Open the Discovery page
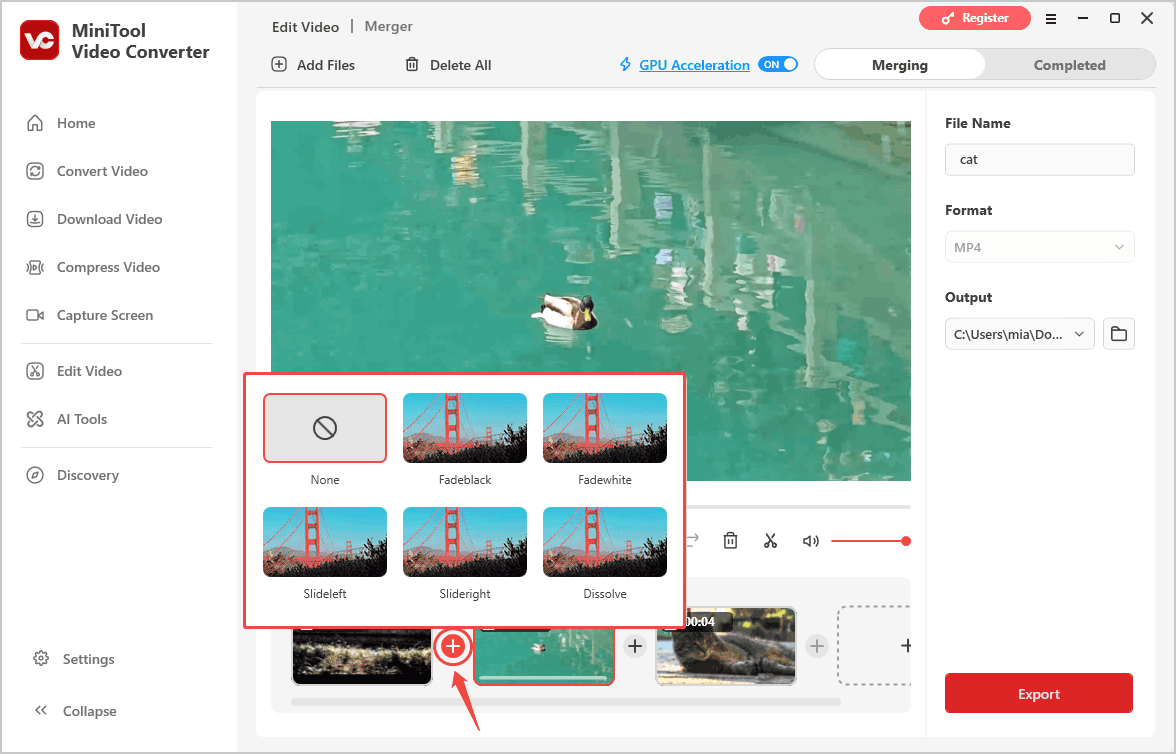 (73, 475)
